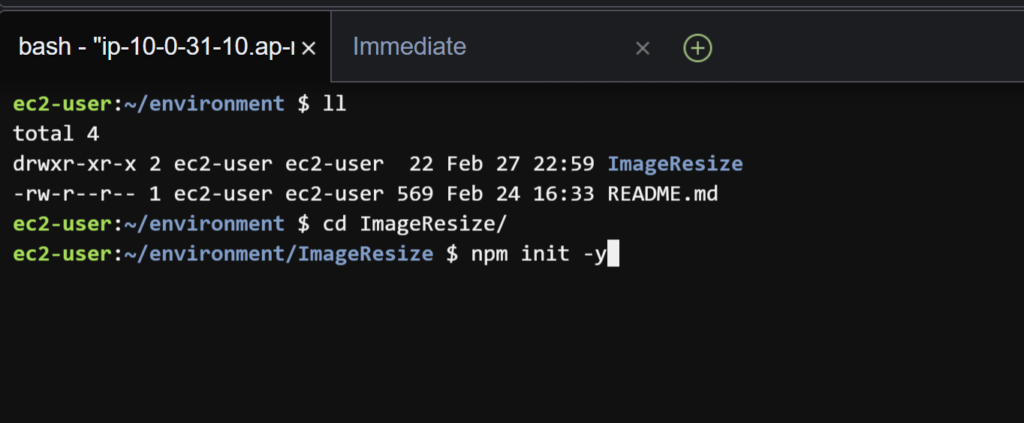Click the 'total 4' output line
1024x423 pixels.
tap(57, 133)
